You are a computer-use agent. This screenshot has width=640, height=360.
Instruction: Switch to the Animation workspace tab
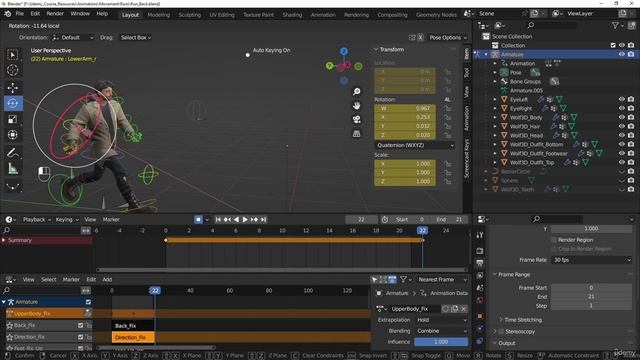point(323,15)
